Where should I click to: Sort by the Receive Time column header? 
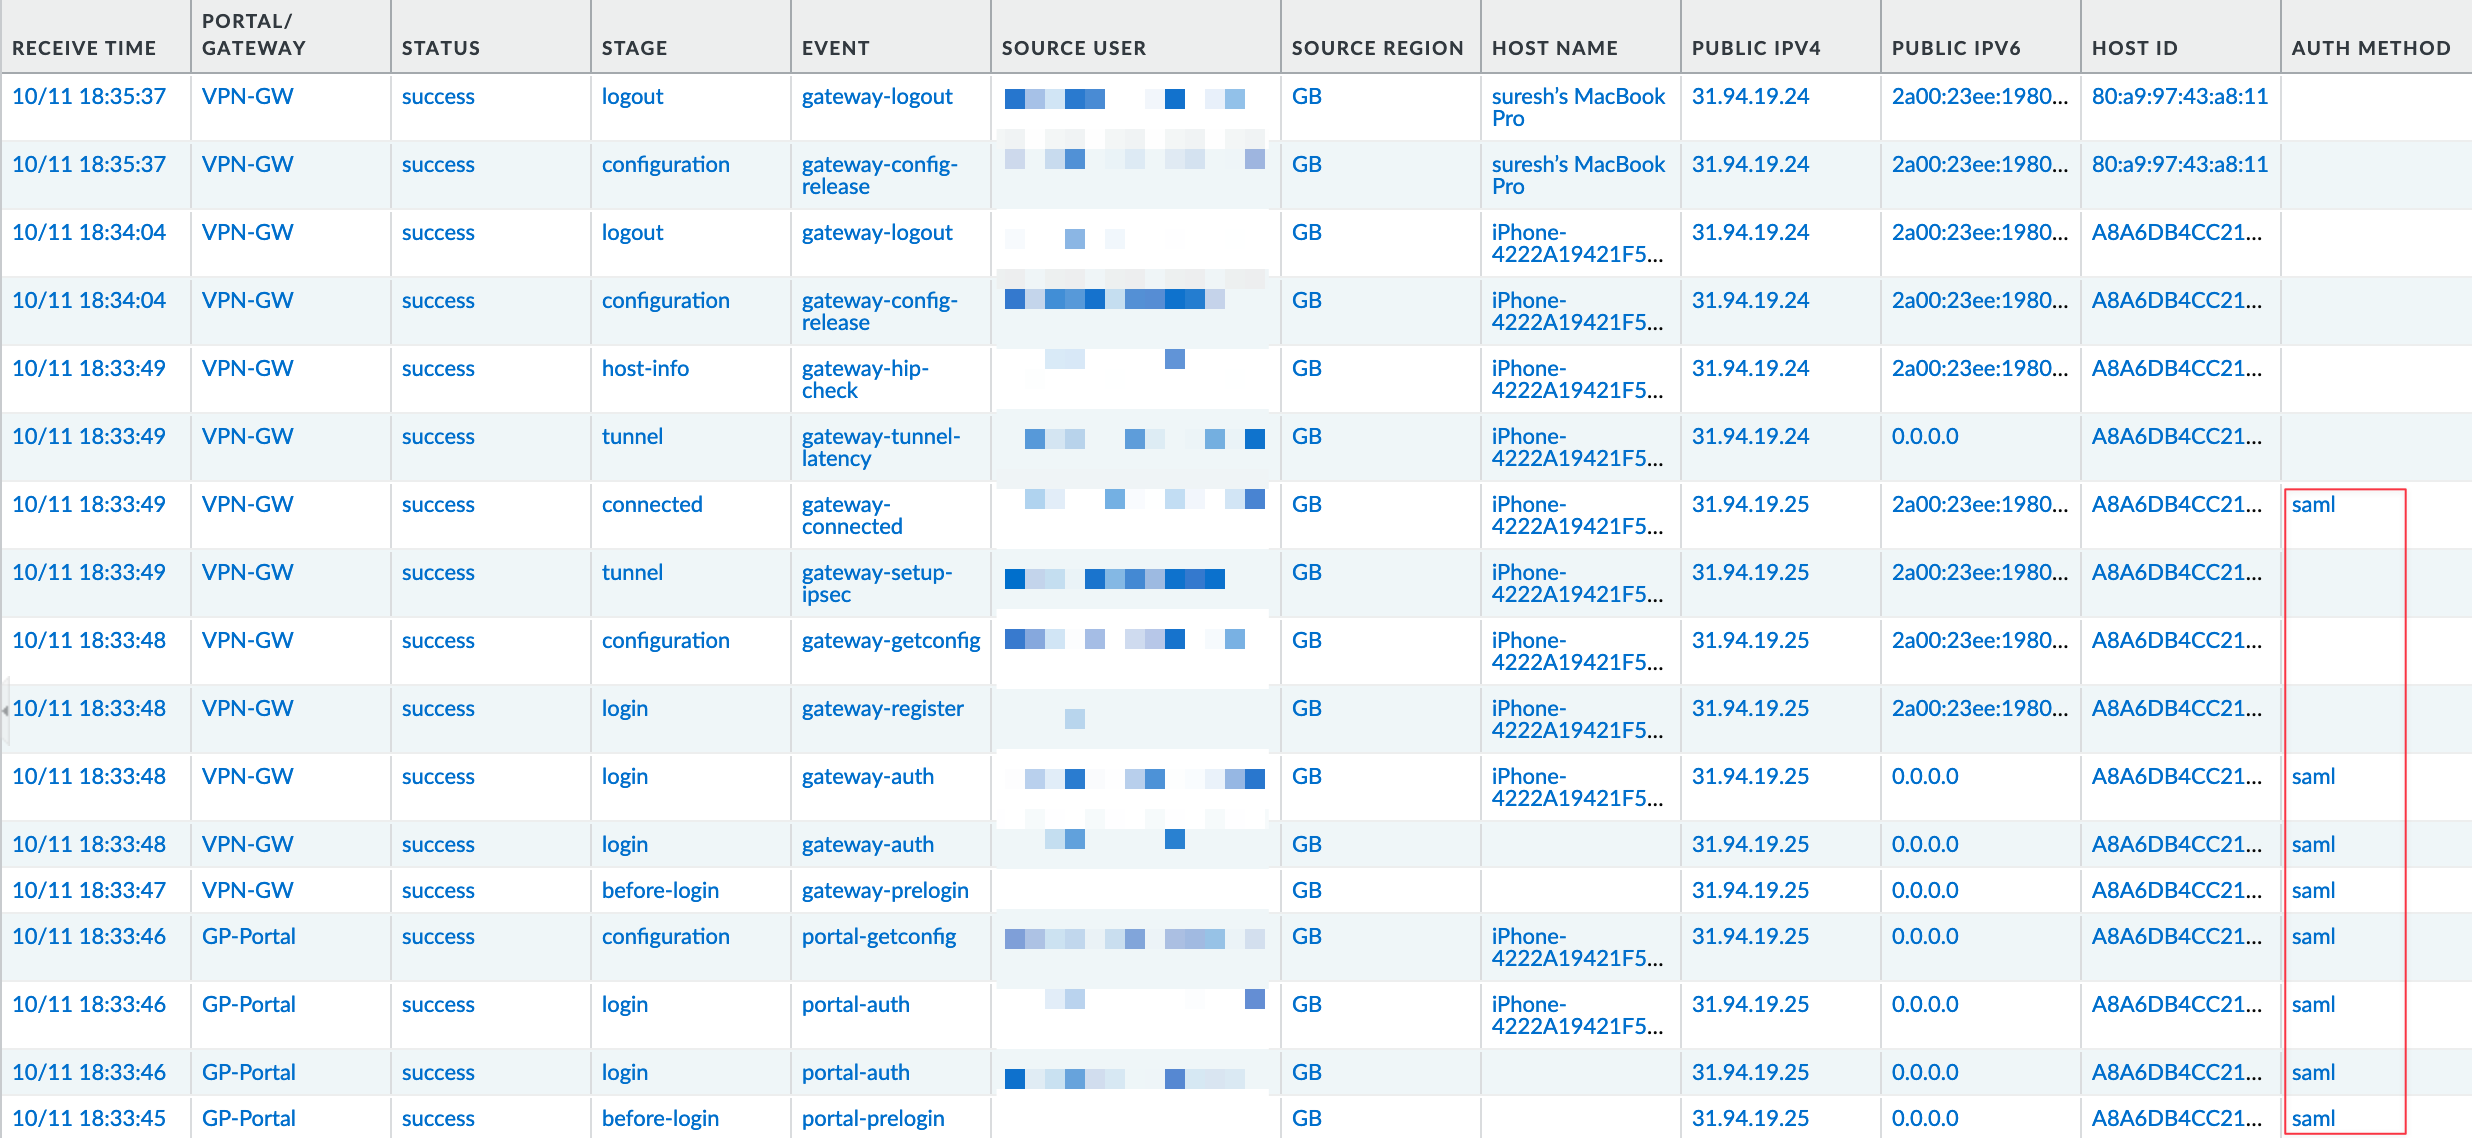tap(84, 48)
